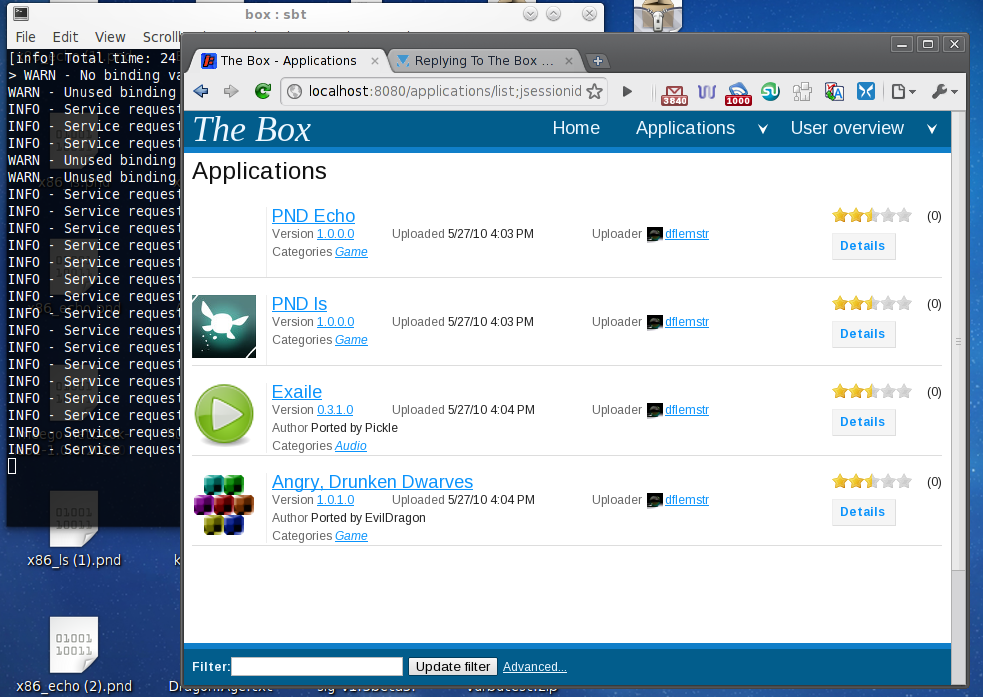This screenshot has width=983, height=697.
Task: Click into the Filter text field
Action: point(317,667)
